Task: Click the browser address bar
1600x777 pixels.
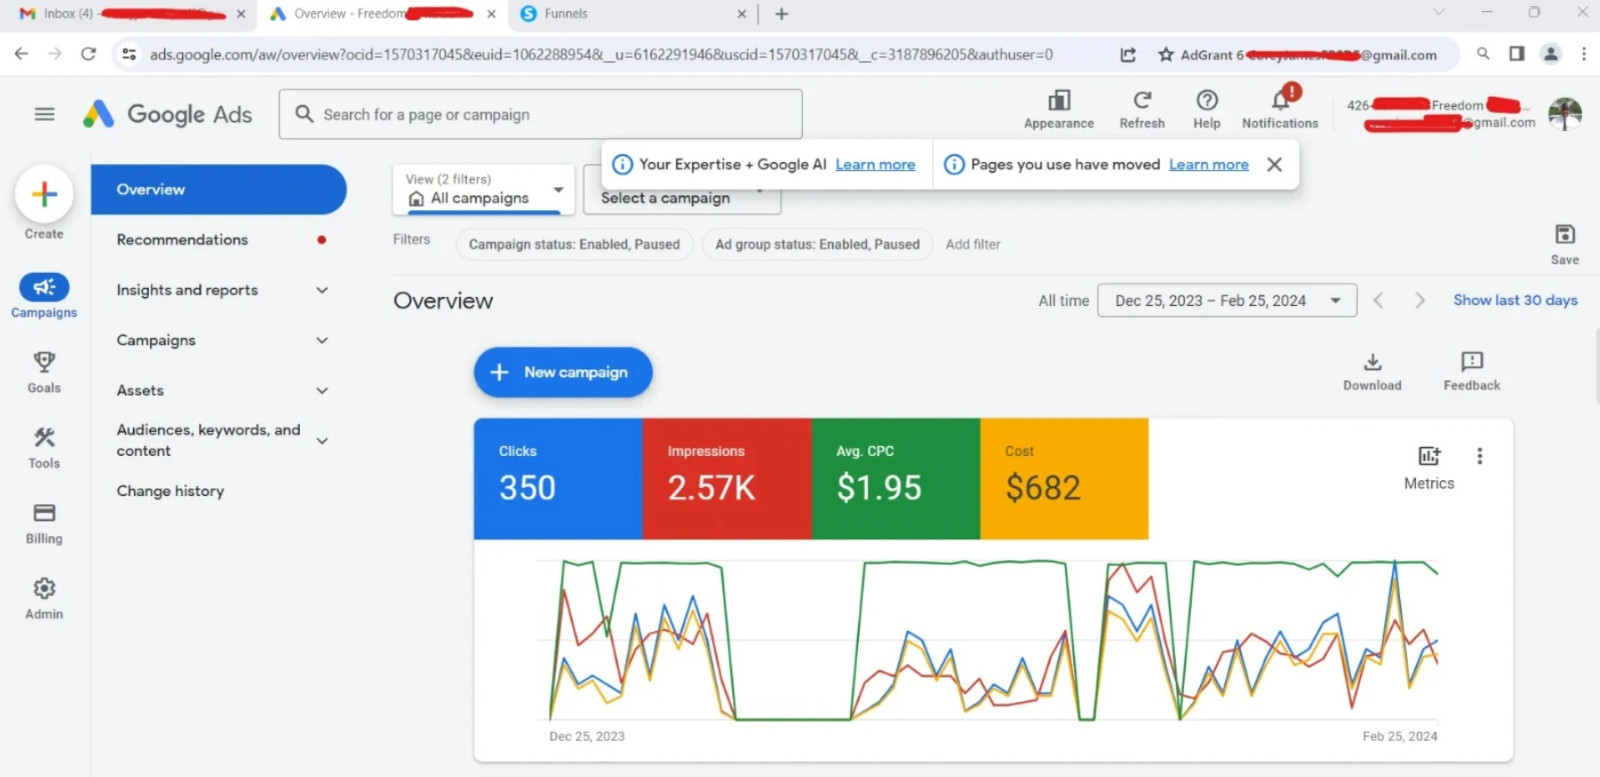Action: (600, 54)
